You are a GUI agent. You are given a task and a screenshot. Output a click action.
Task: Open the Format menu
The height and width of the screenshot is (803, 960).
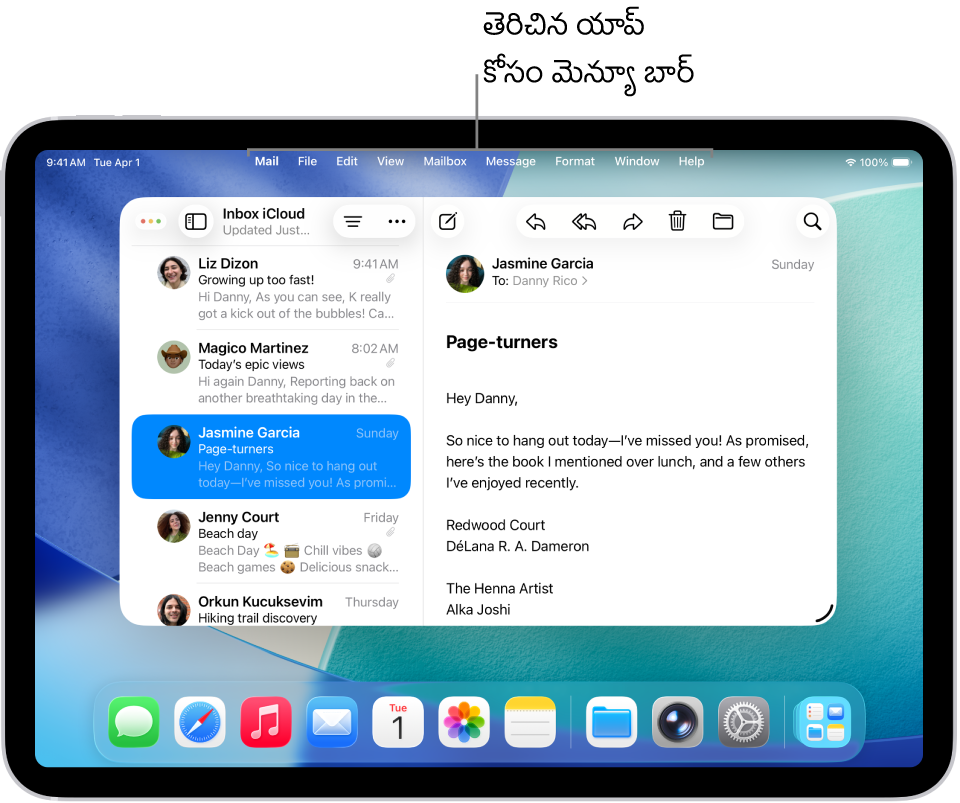[x=575, y=161]
